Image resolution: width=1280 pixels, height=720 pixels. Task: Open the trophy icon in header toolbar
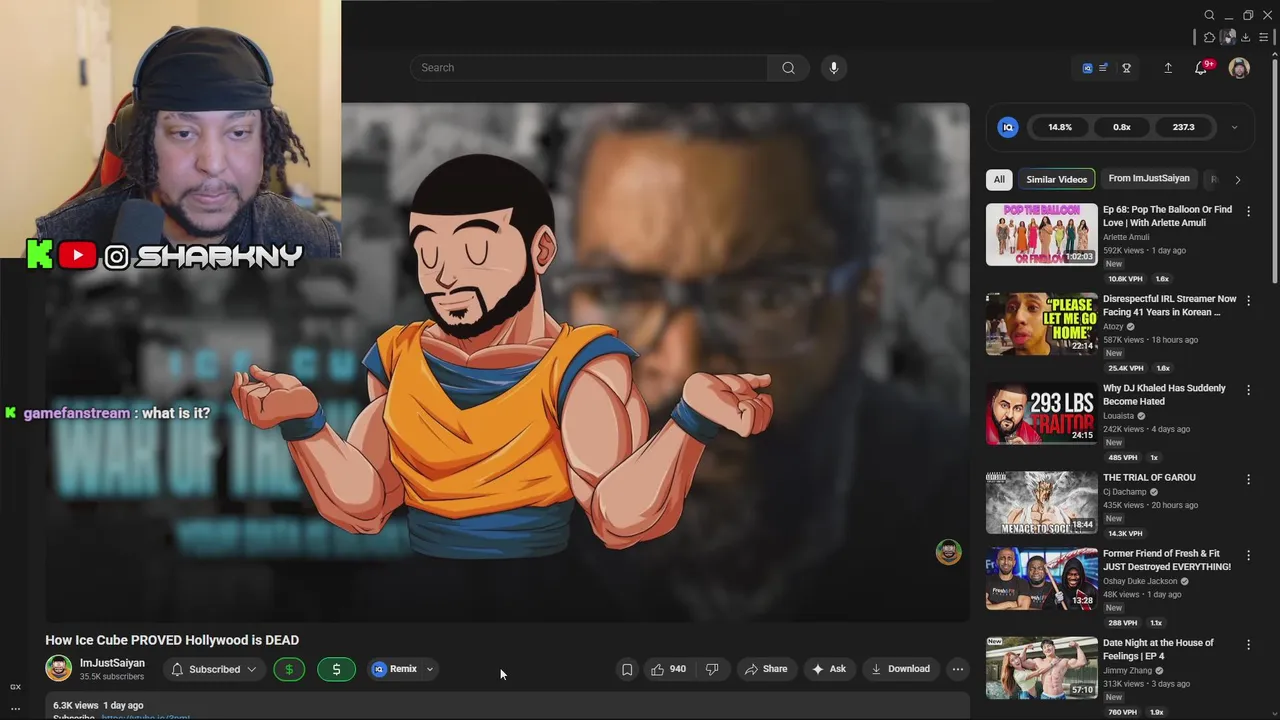coord(1127,68)
